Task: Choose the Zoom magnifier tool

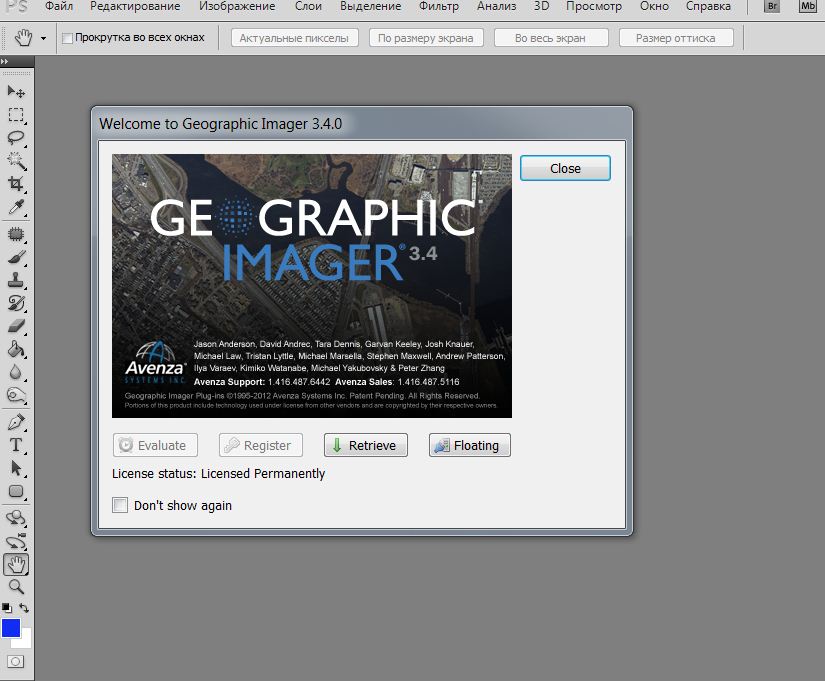Action: coord(16,587)
